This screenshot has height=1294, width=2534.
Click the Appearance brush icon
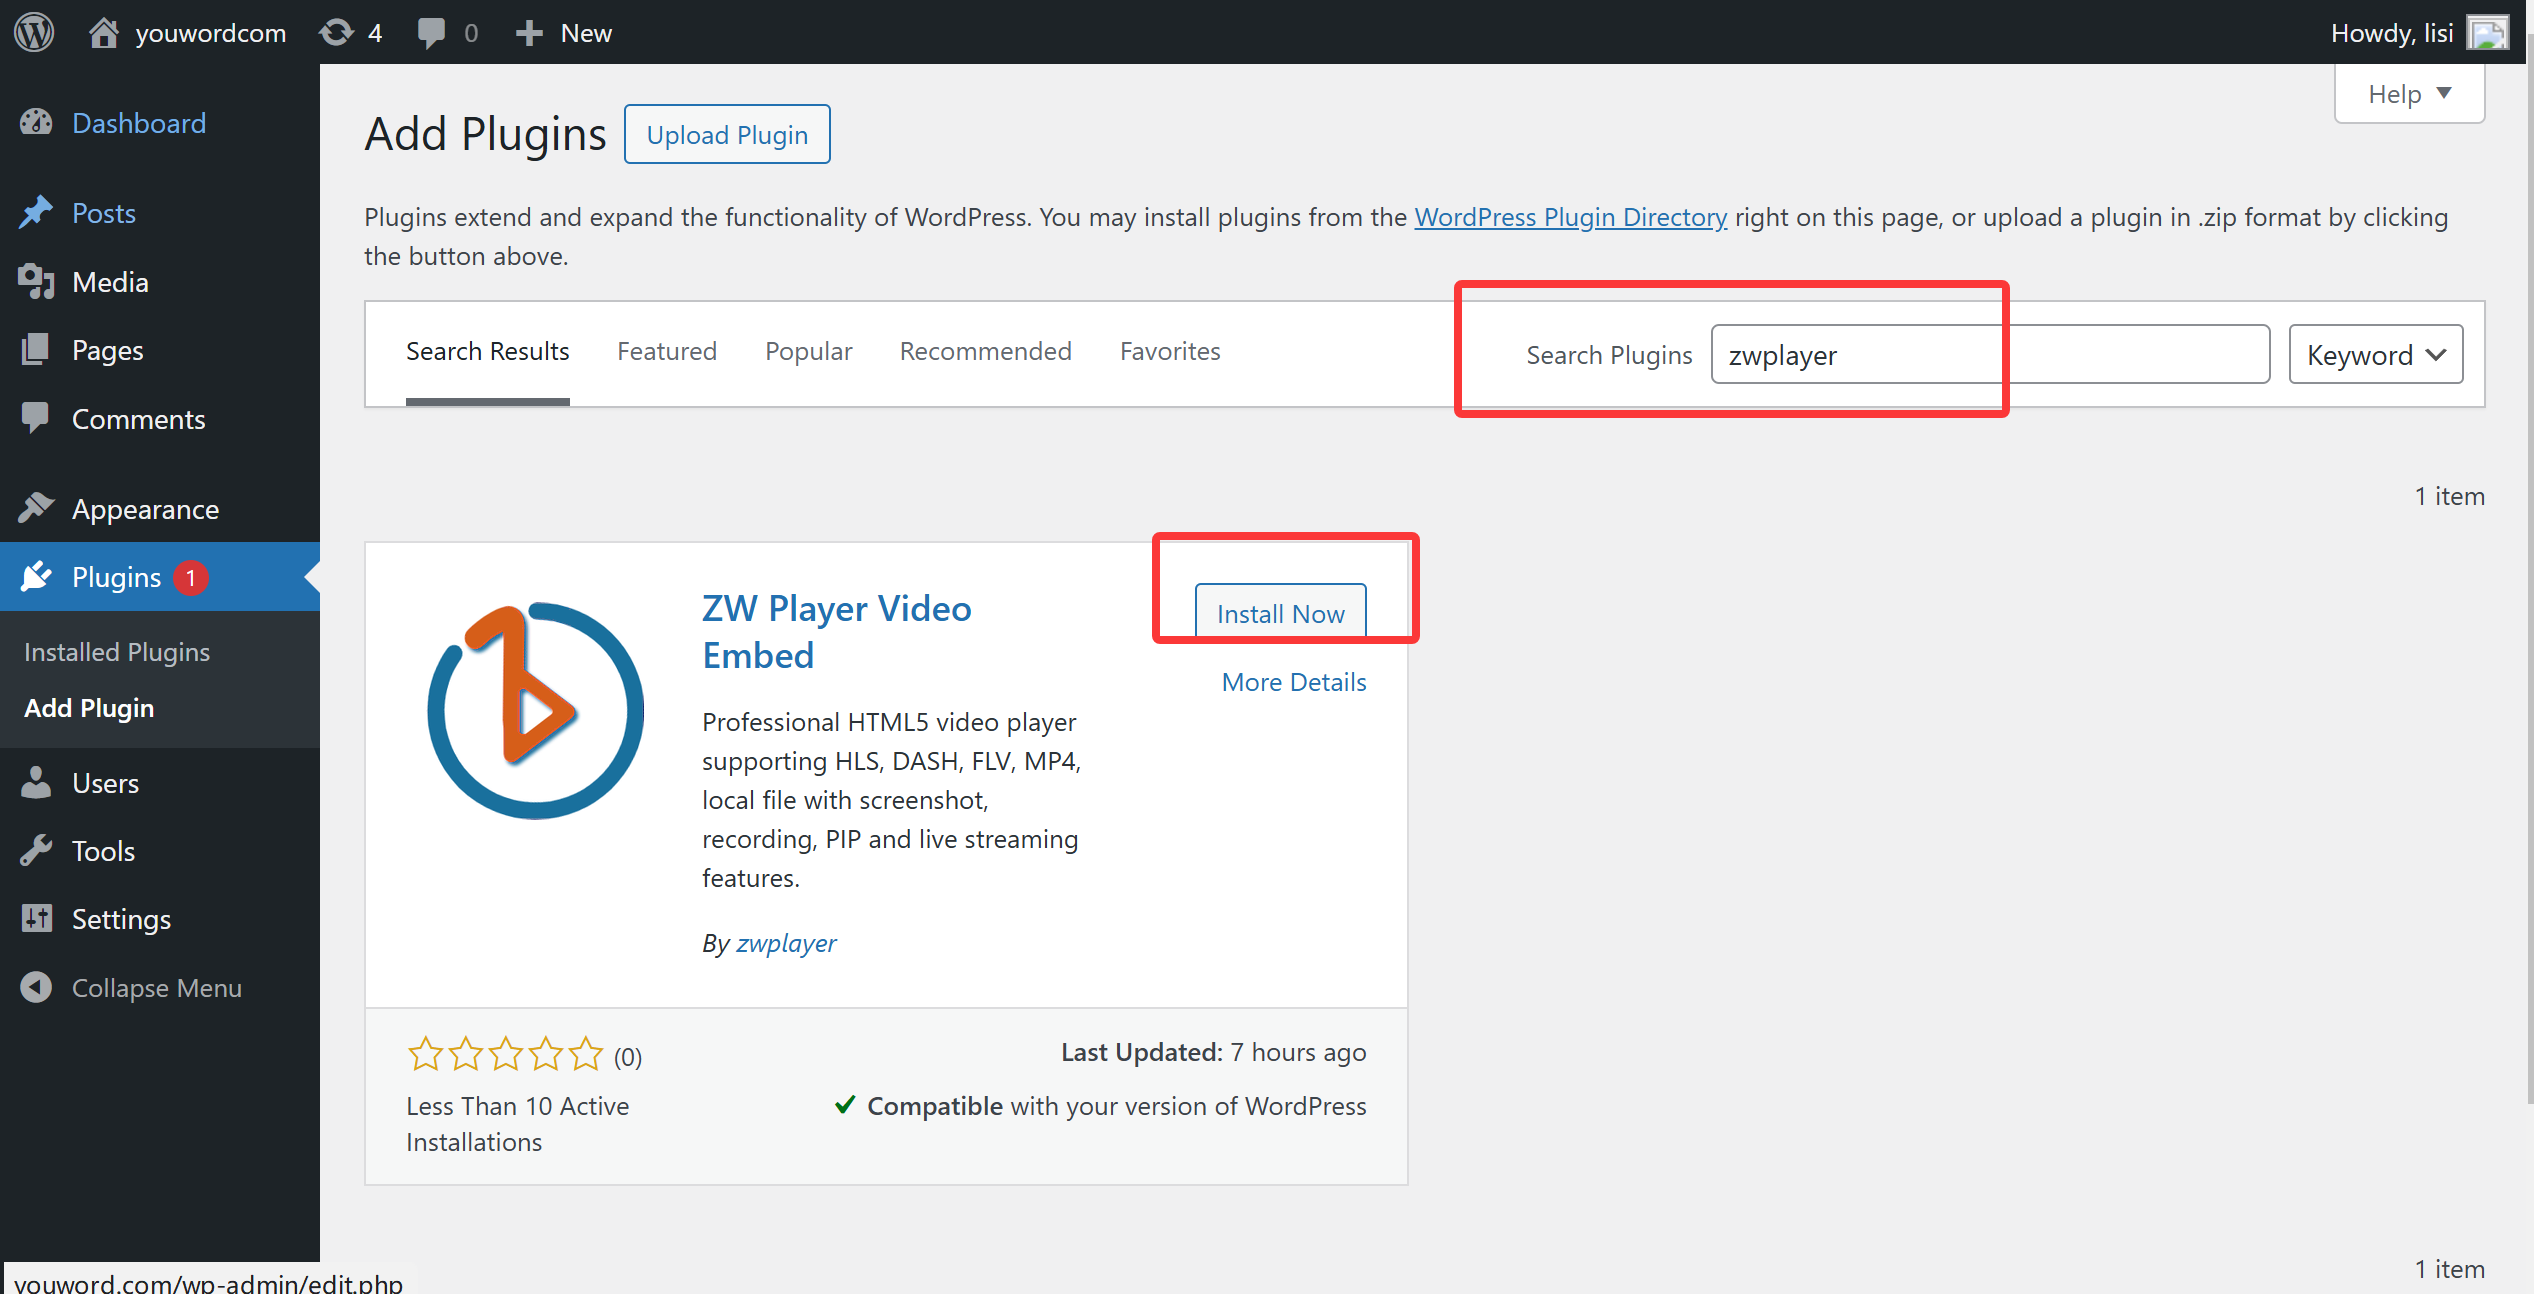[x=37, y=509]
